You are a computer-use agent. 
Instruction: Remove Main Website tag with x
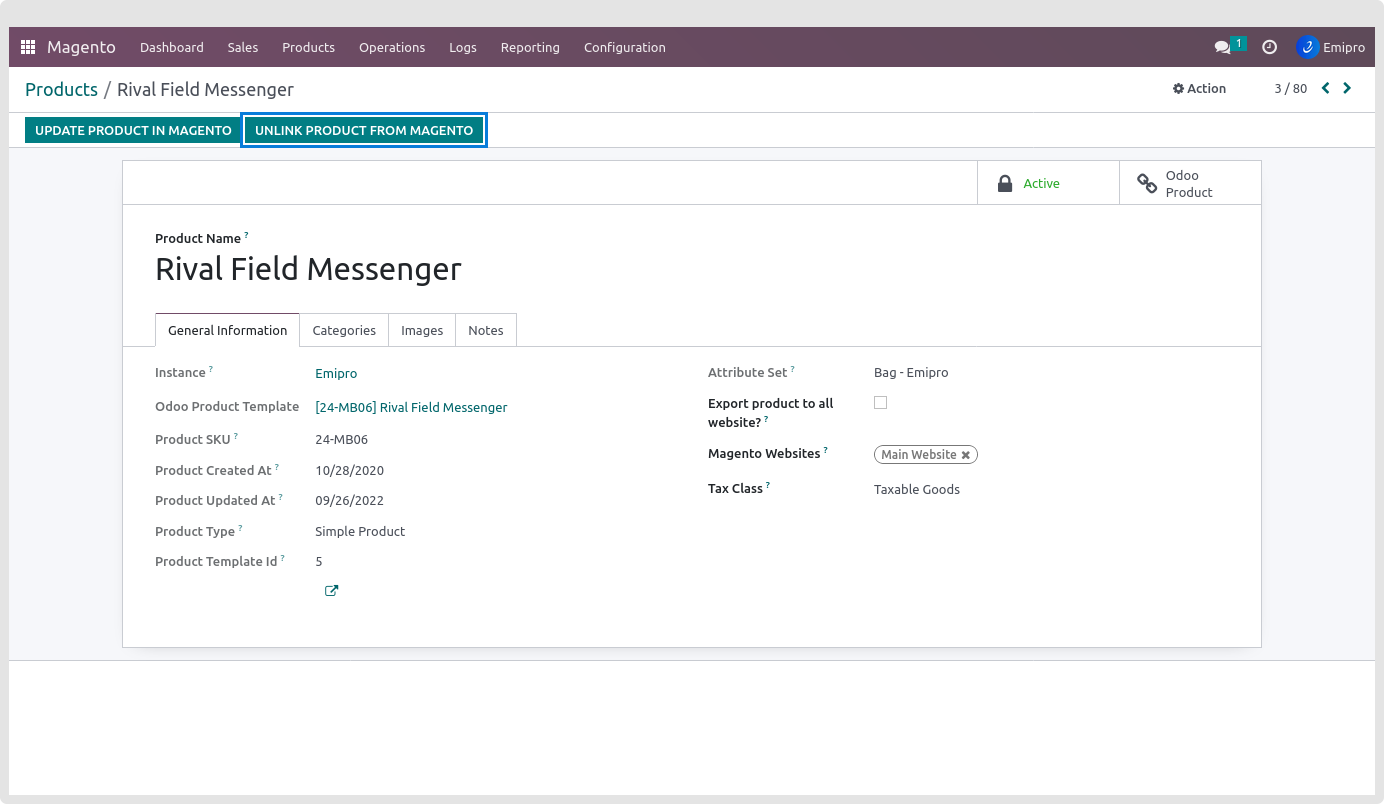pos(966,455)
